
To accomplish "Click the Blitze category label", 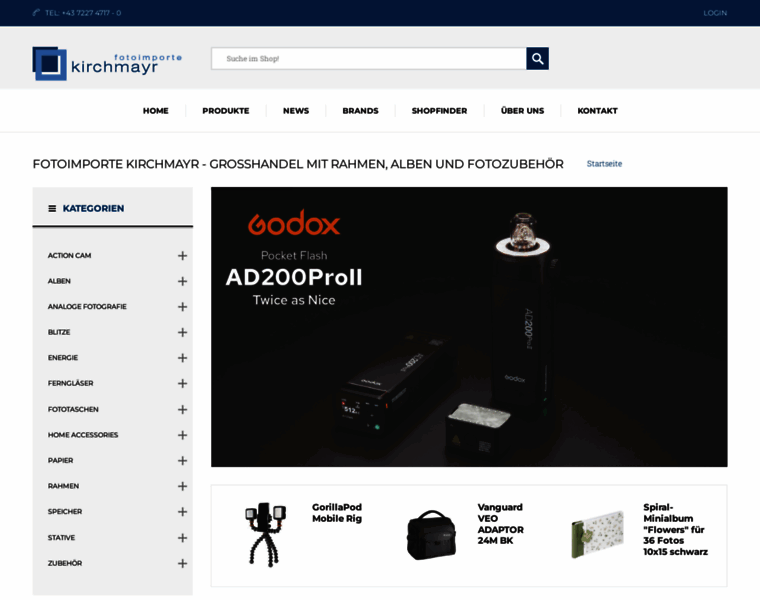I will [59, 332].
